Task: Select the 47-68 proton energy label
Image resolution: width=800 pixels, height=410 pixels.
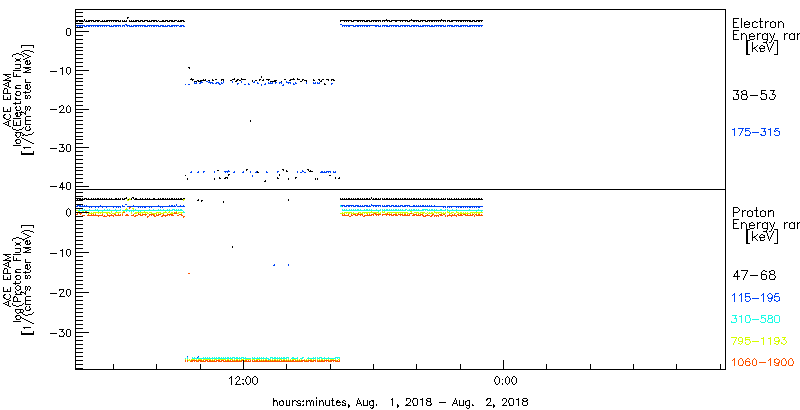Action: [x=754, y=276]
